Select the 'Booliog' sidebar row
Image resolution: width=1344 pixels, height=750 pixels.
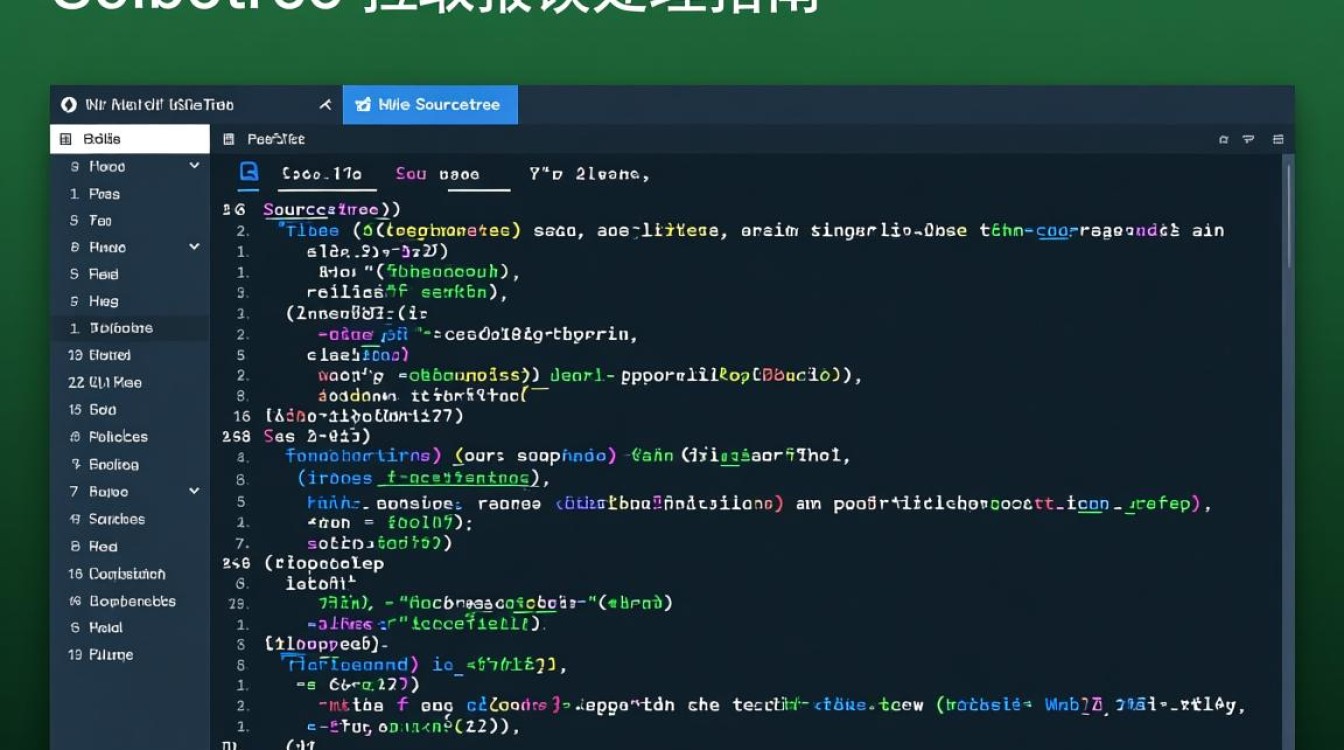[130, 465]
